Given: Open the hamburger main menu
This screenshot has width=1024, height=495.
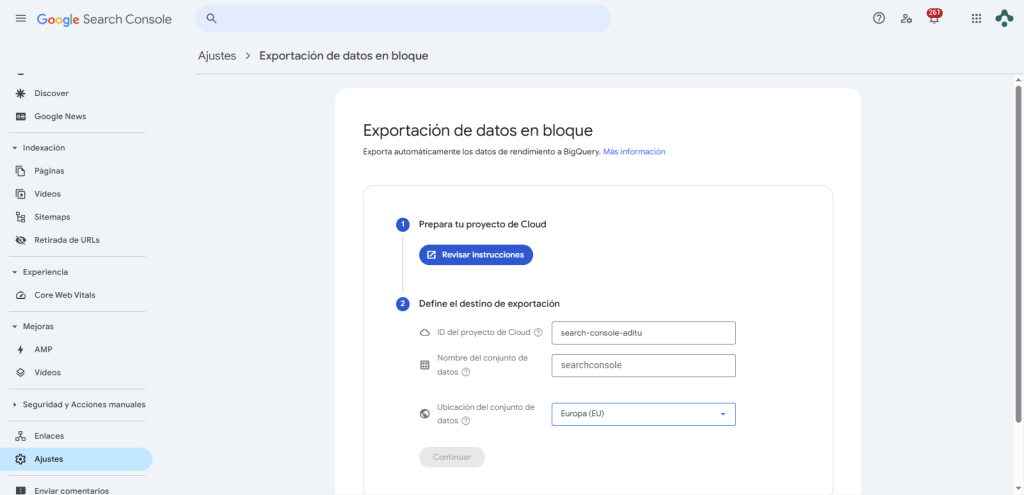Looking at the screenshot, I should [20, 19].
